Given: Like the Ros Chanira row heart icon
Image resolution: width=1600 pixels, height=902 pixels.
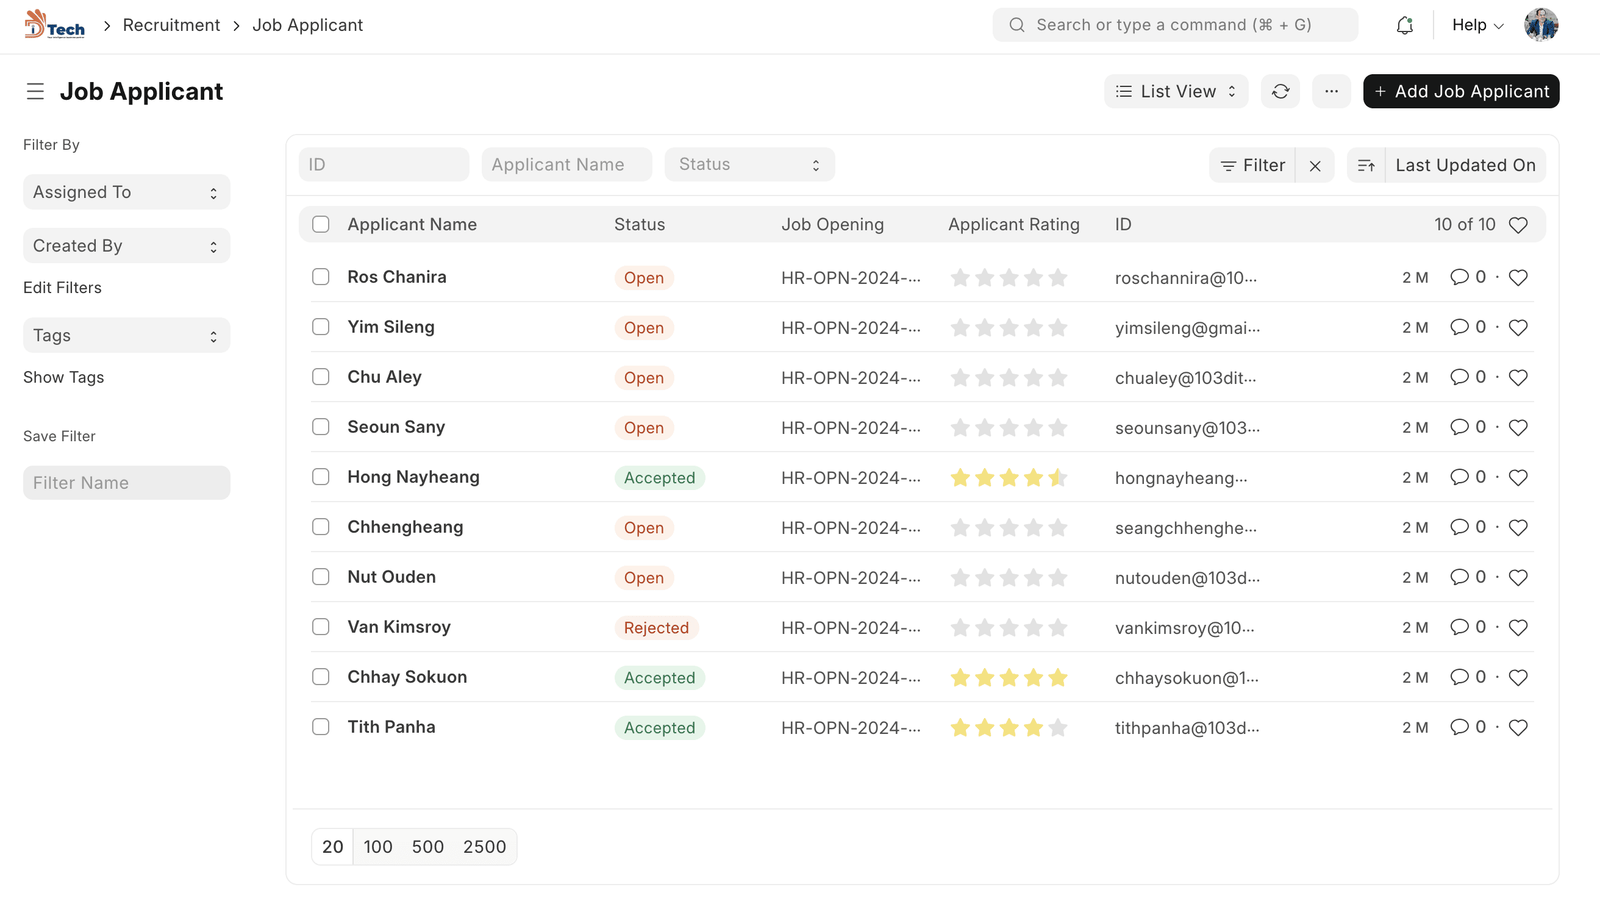Looking at the screenshot, I should 1518,278.
